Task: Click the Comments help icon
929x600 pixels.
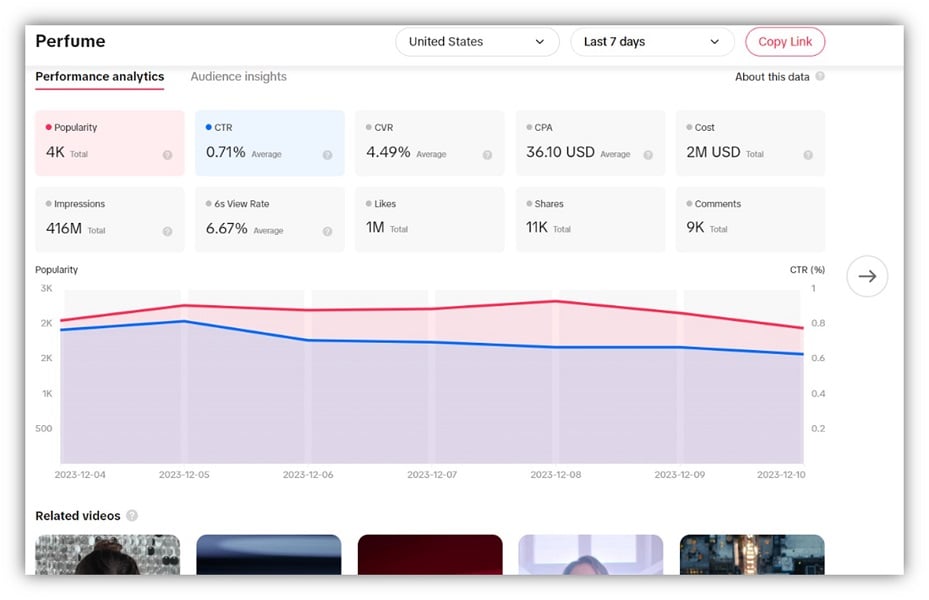Action: pos(809,232)
